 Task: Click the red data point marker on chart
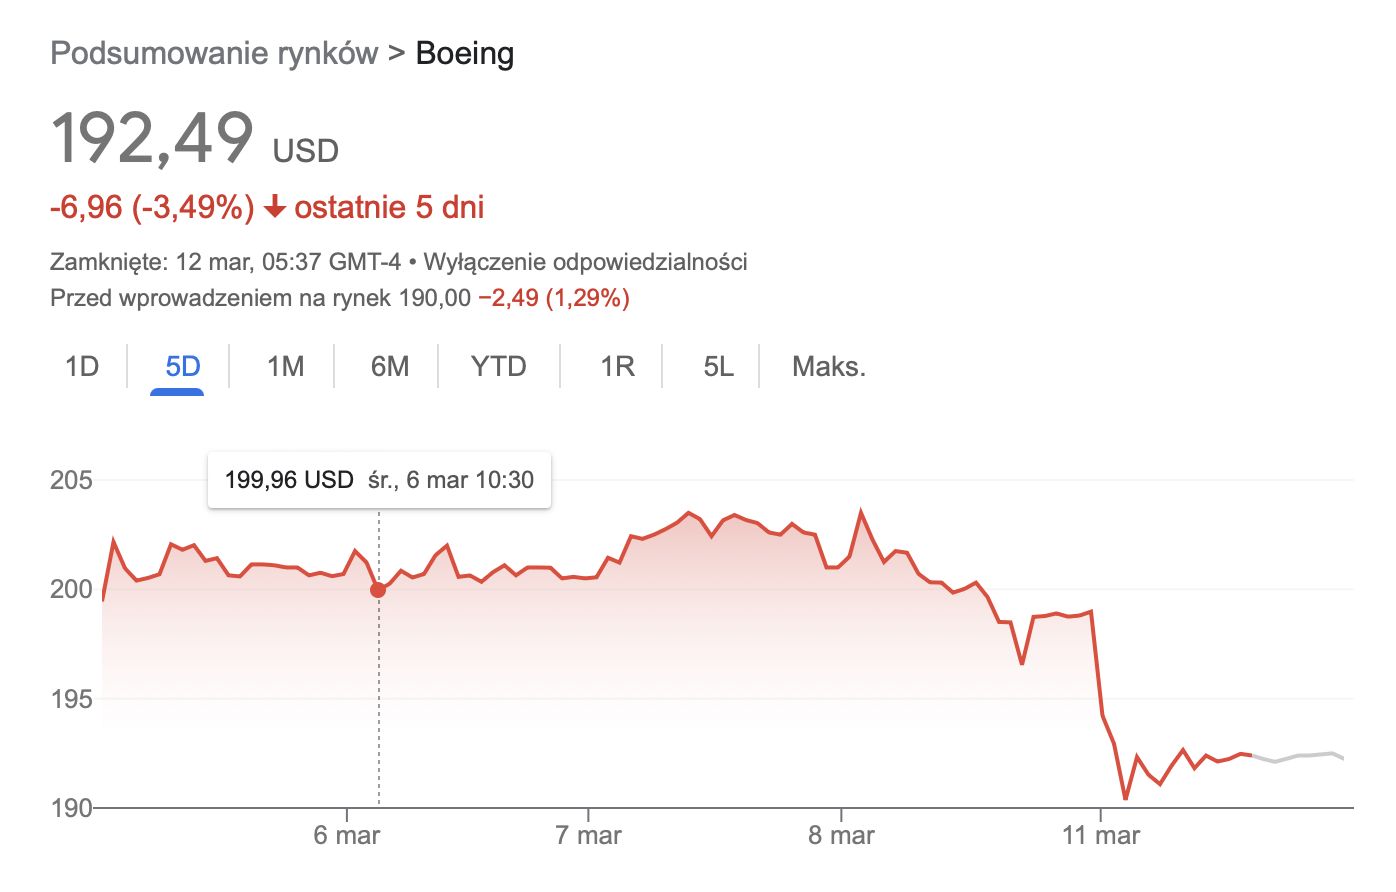point(378,590)
